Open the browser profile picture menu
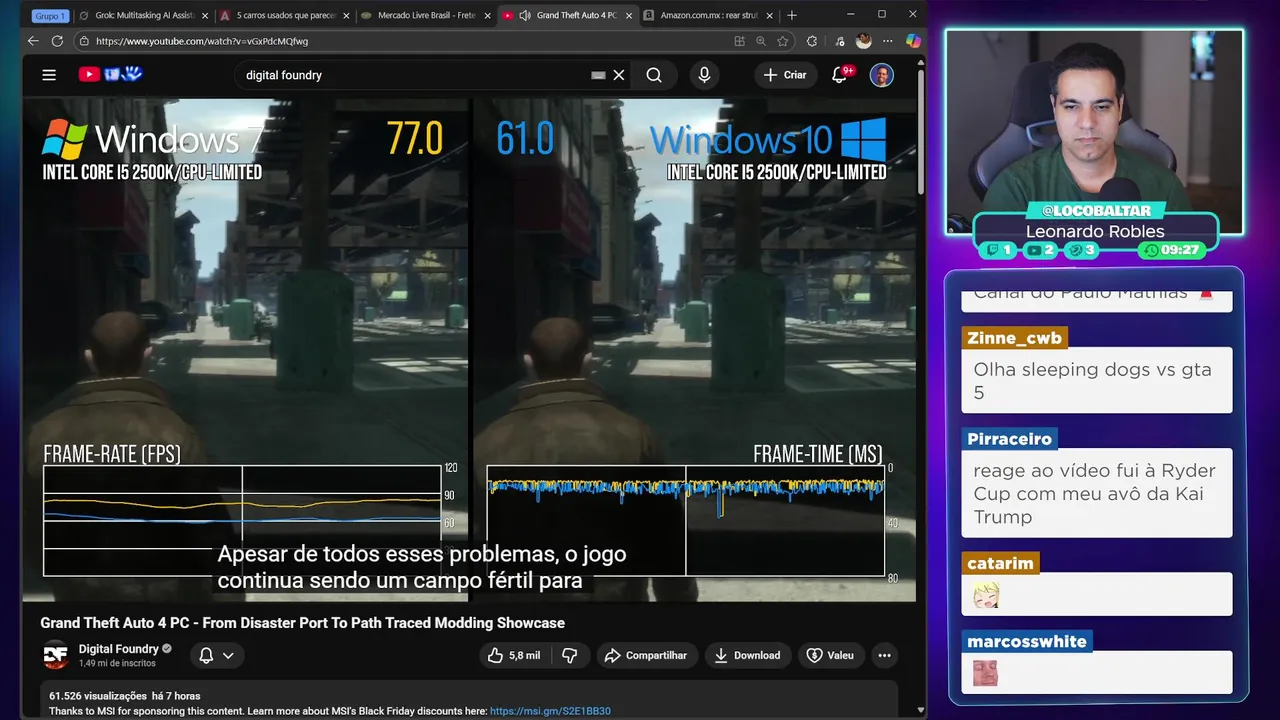The width and height of the screenshot is (1280, 720). [863, 41]
